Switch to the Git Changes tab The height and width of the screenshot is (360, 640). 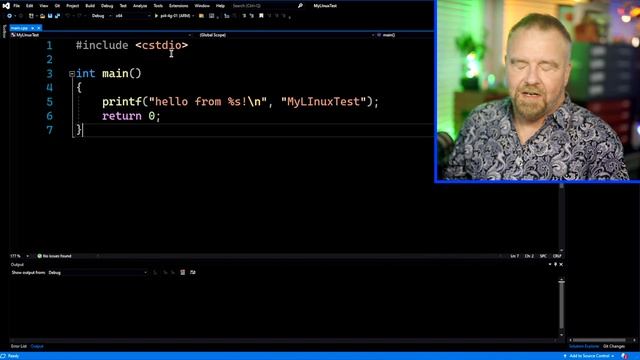[x=614, y=346]
